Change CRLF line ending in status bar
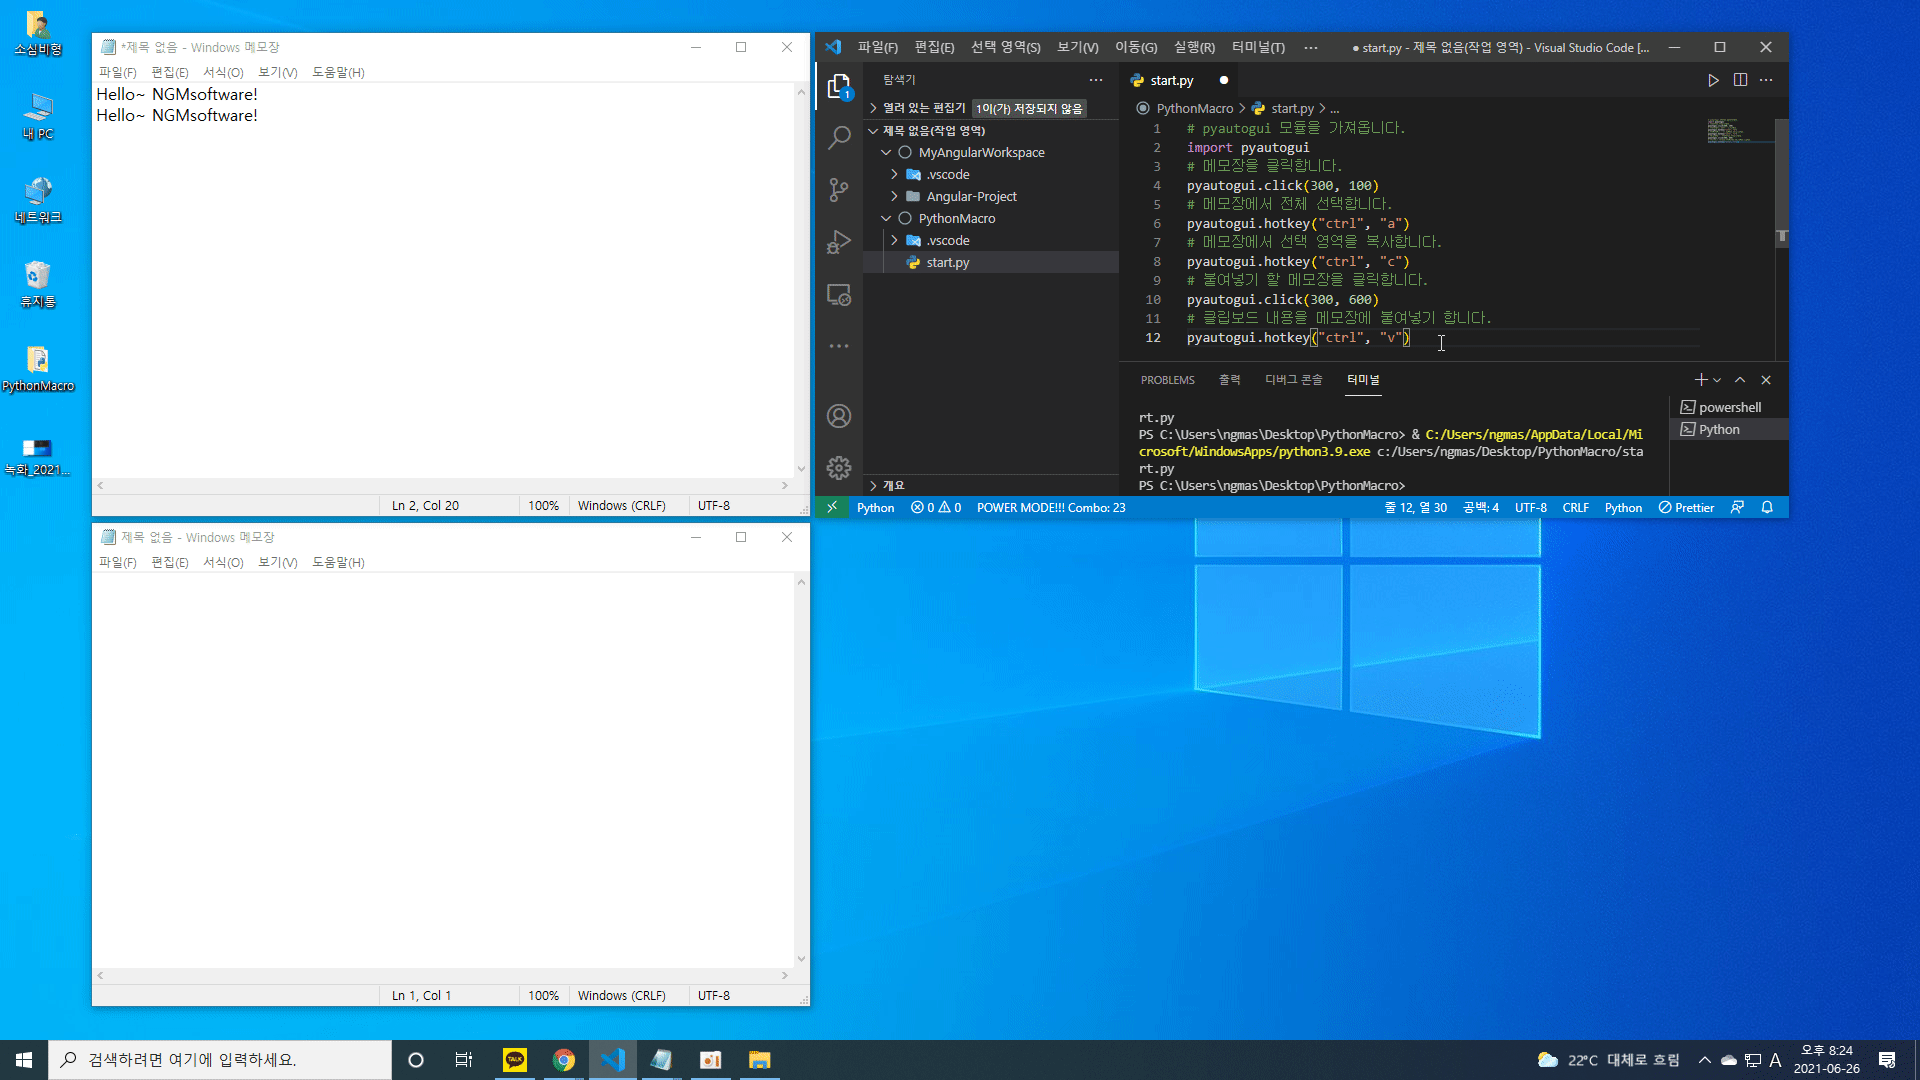Image resolution: width=1920 pixels, height=1080 pixels. [x=1575, y=508]
